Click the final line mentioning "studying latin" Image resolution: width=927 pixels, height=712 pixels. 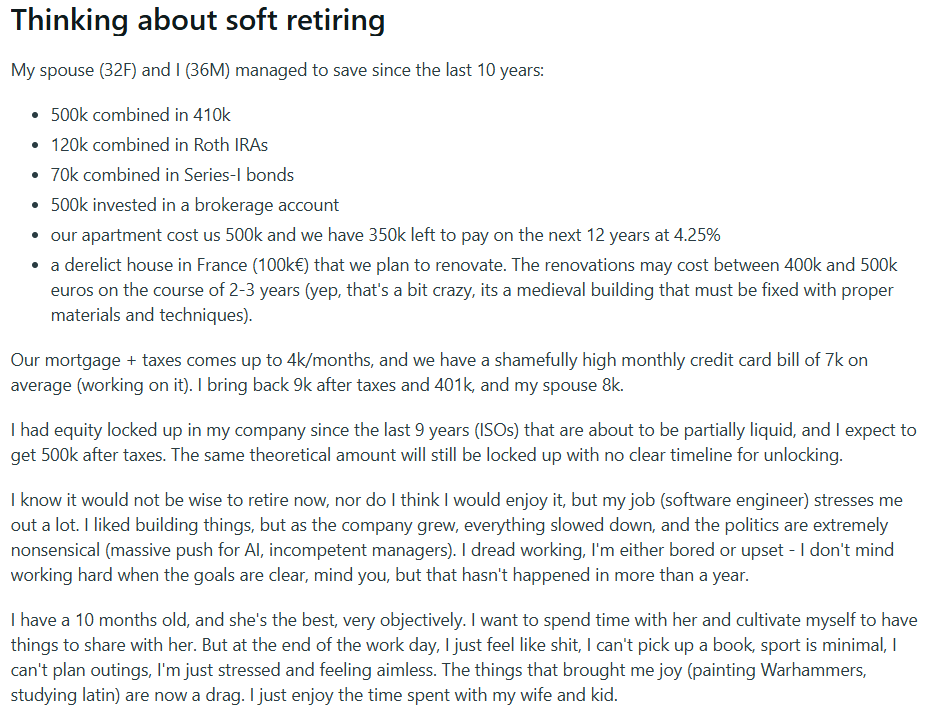point(314,695)
